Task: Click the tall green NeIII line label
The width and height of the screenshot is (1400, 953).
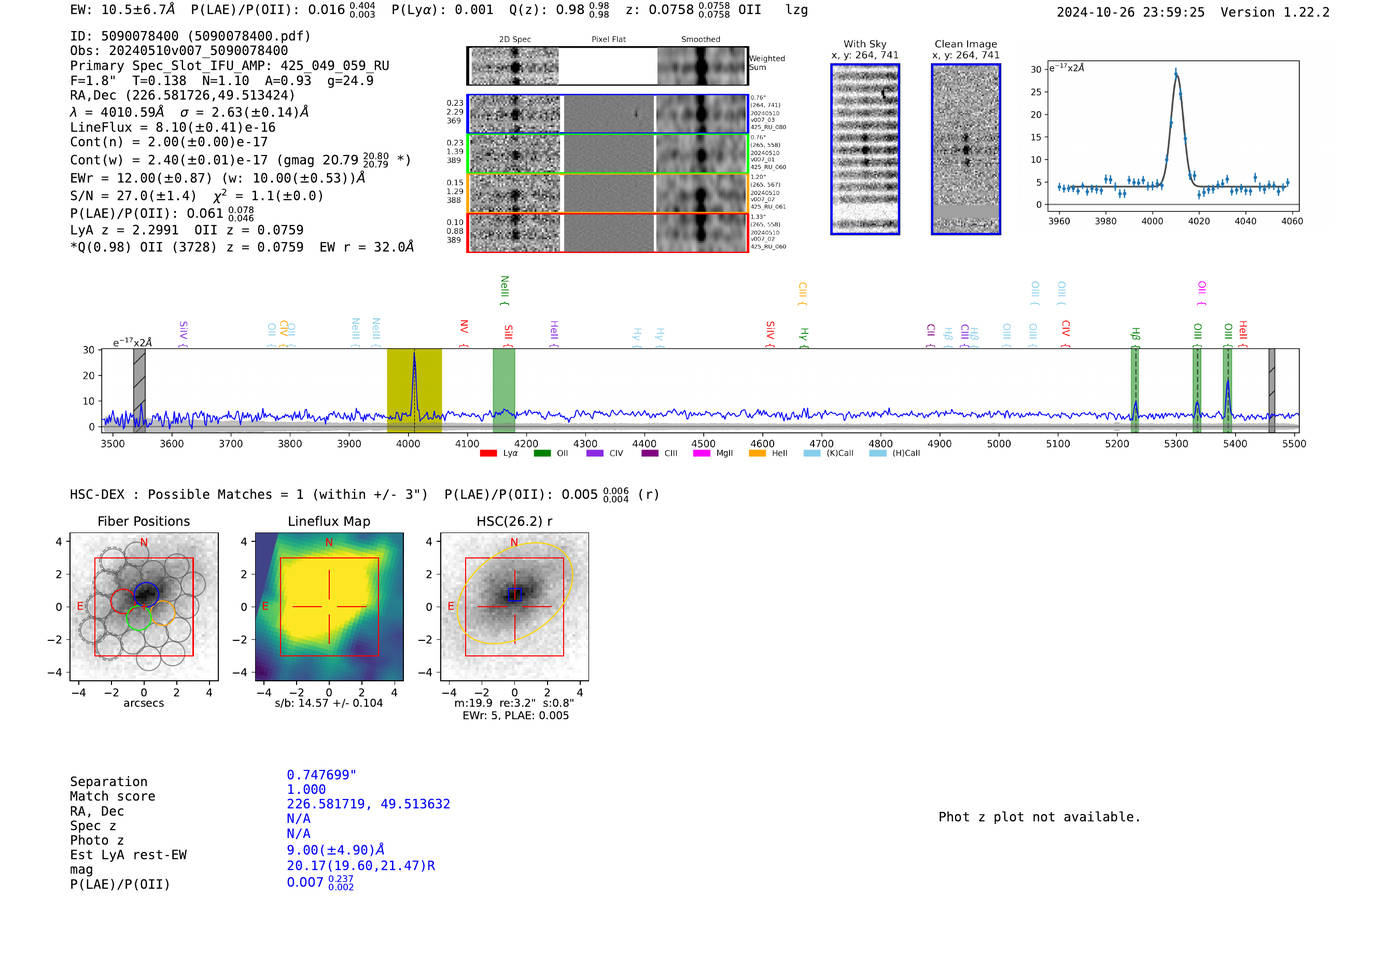Action: [505, 291]
